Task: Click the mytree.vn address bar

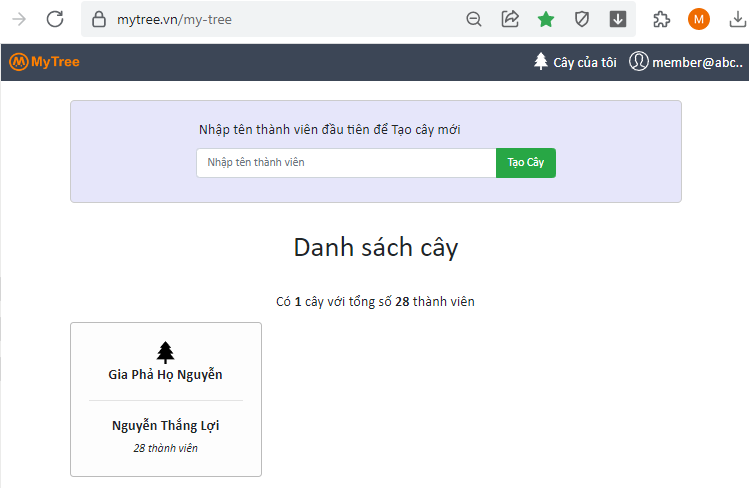Action: click(x=280, y=19)
